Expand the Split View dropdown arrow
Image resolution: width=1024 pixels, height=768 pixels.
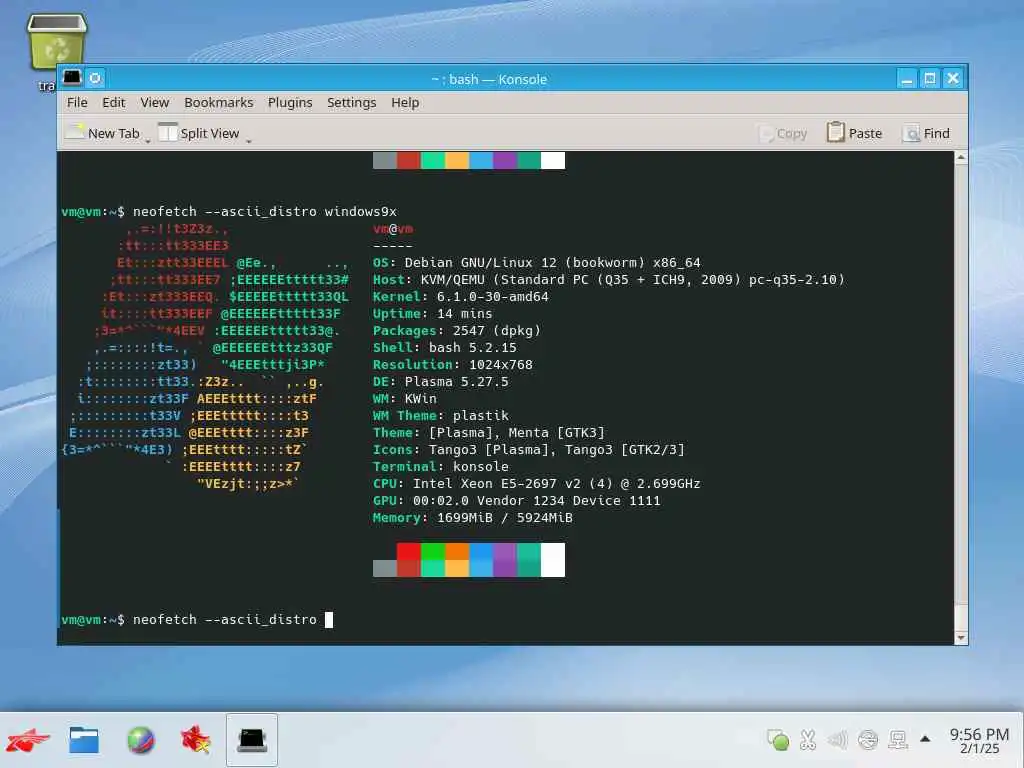tap(248, 140)
